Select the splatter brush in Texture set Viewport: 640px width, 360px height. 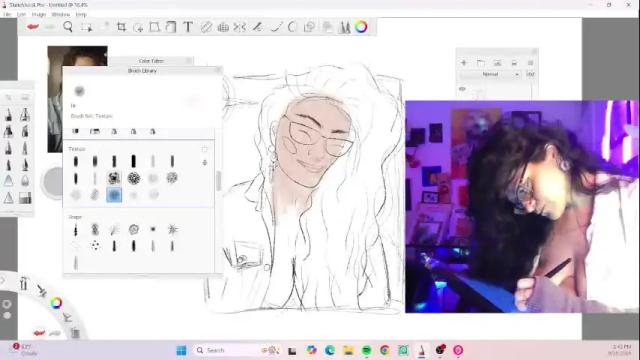click(114, 178)
